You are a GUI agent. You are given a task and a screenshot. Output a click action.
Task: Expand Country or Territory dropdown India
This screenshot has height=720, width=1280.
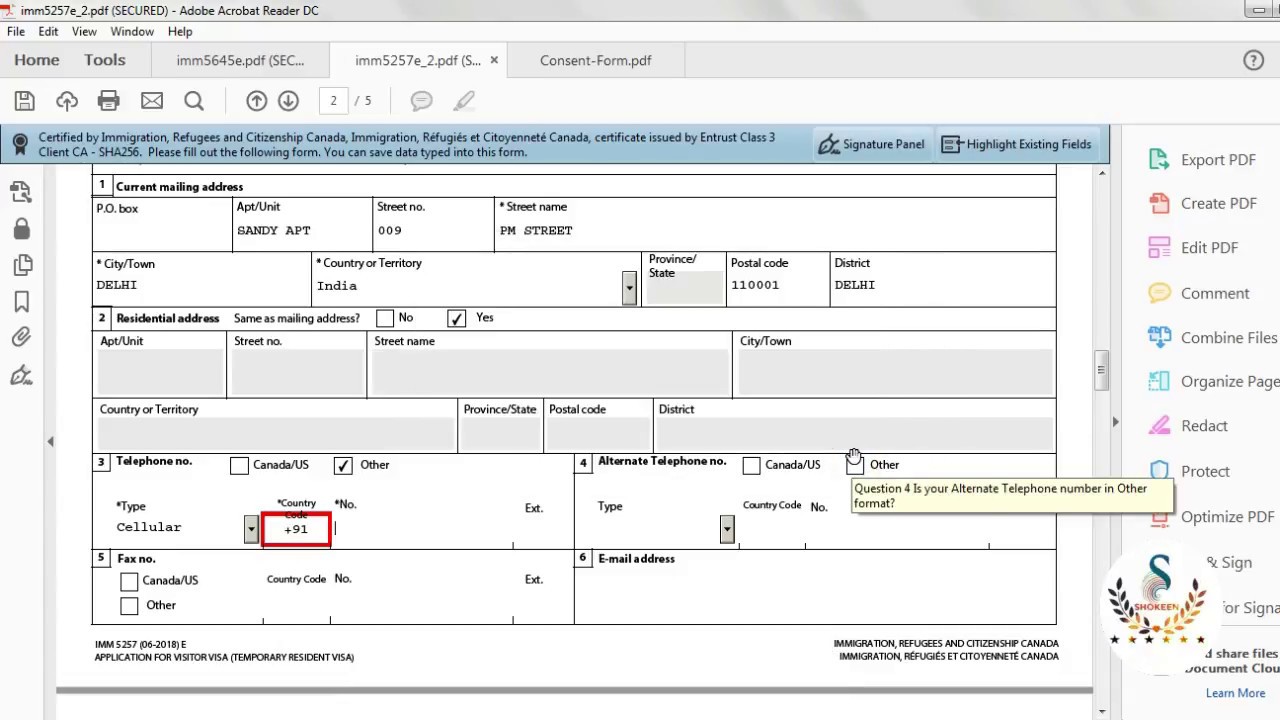coord(629,288)
